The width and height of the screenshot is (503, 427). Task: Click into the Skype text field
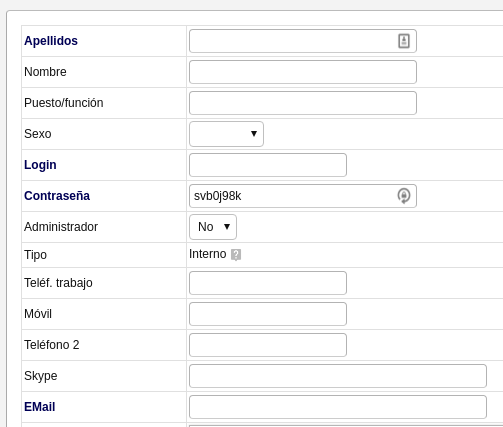coord(338,376)
